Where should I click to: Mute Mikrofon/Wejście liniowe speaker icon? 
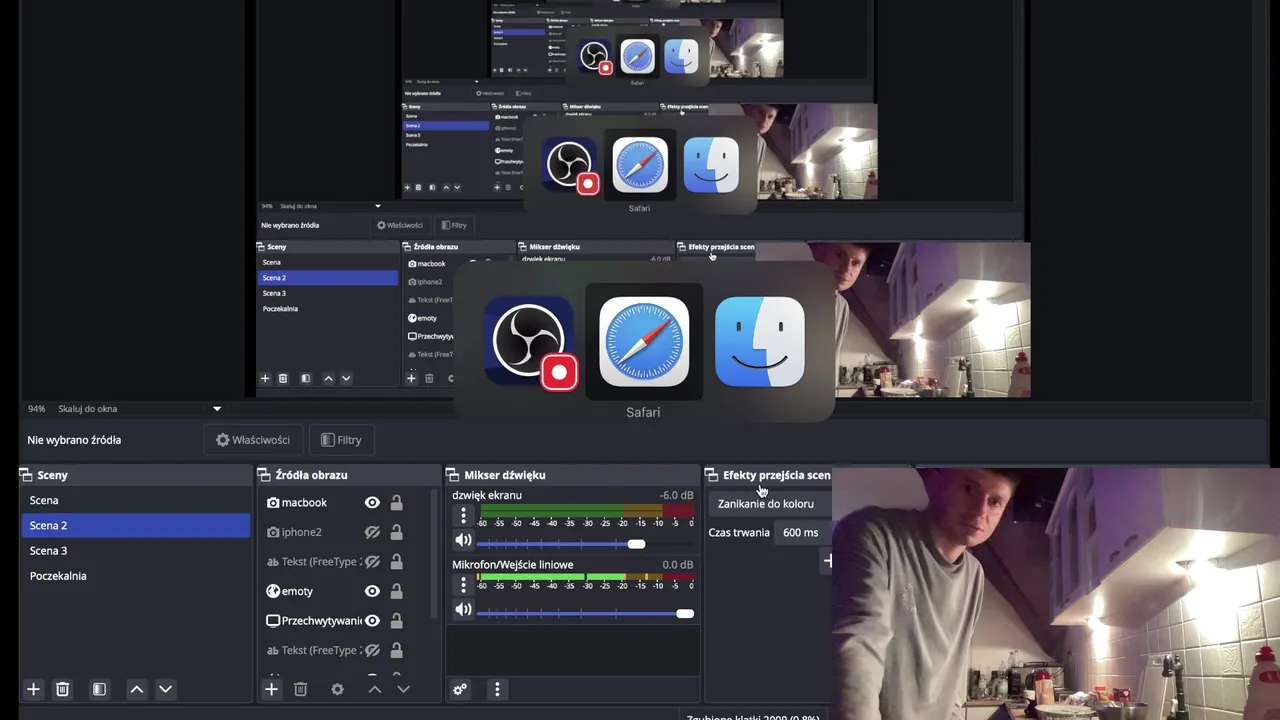(463, 610)
